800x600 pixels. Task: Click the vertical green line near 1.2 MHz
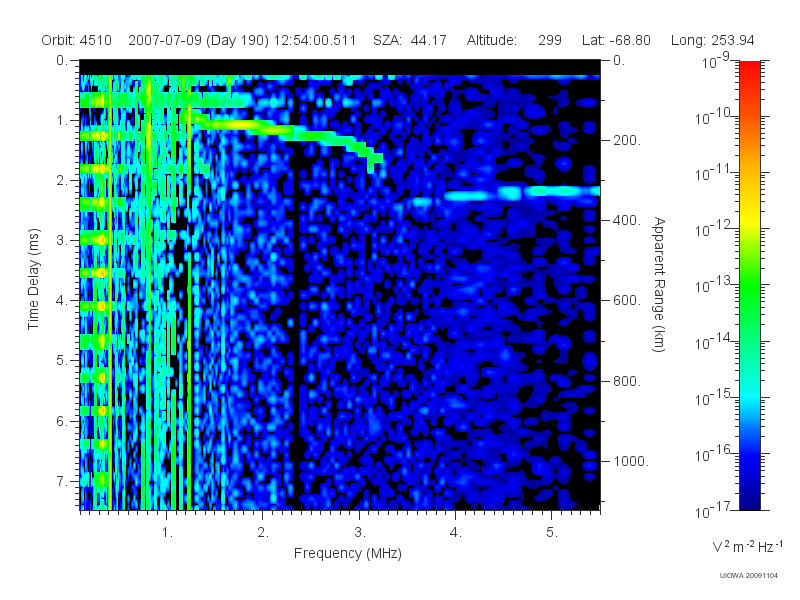(189, 306)
